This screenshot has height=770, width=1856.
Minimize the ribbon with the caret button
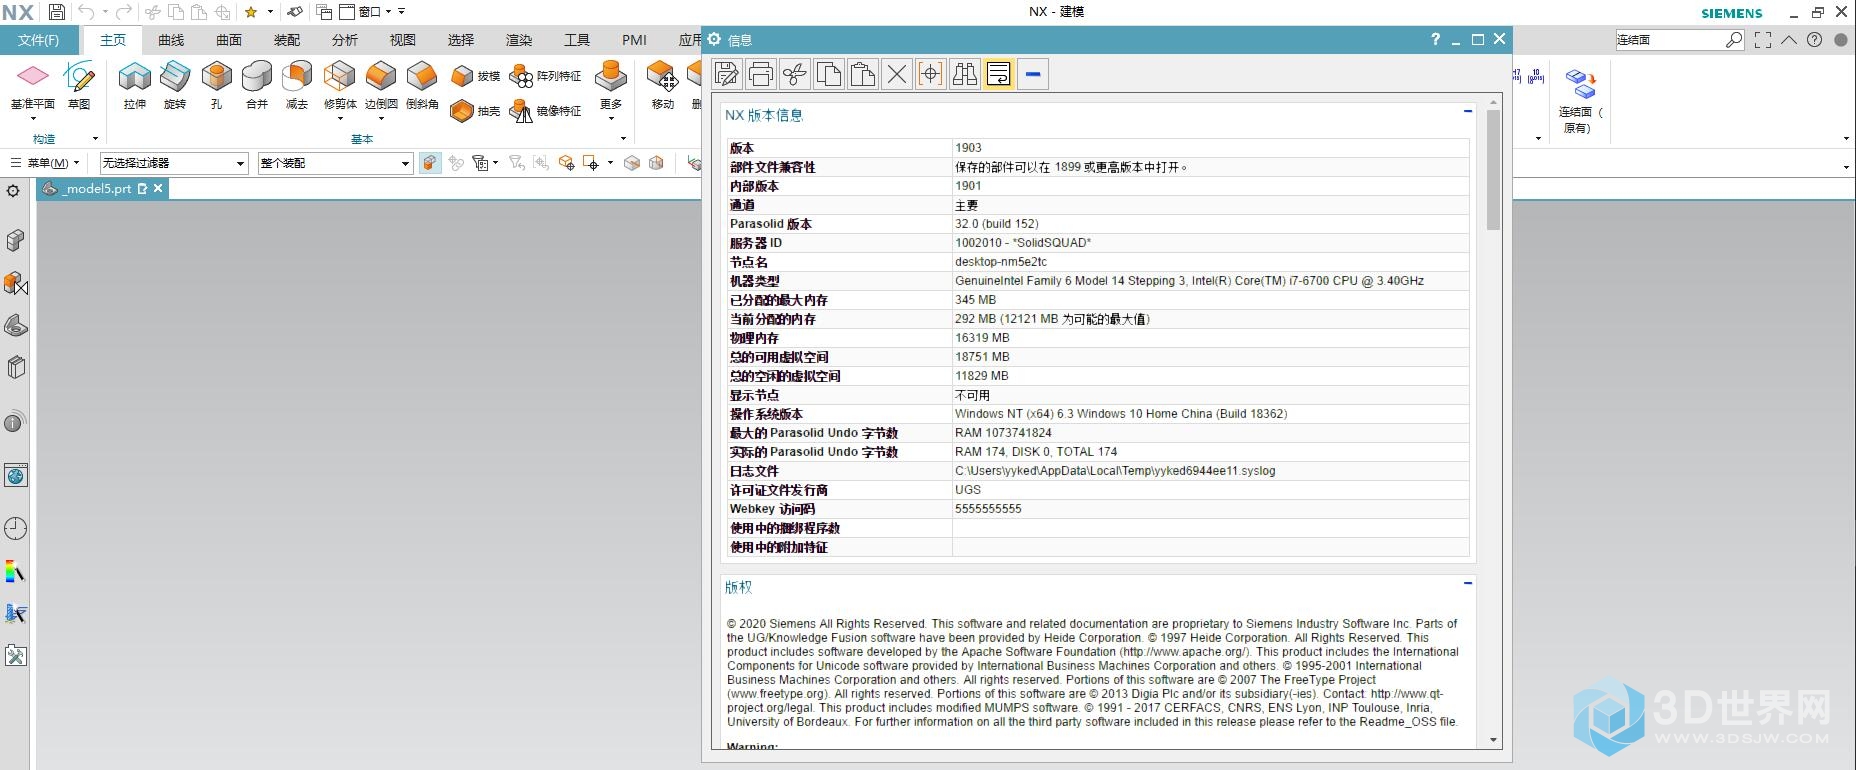(1789, 40)
